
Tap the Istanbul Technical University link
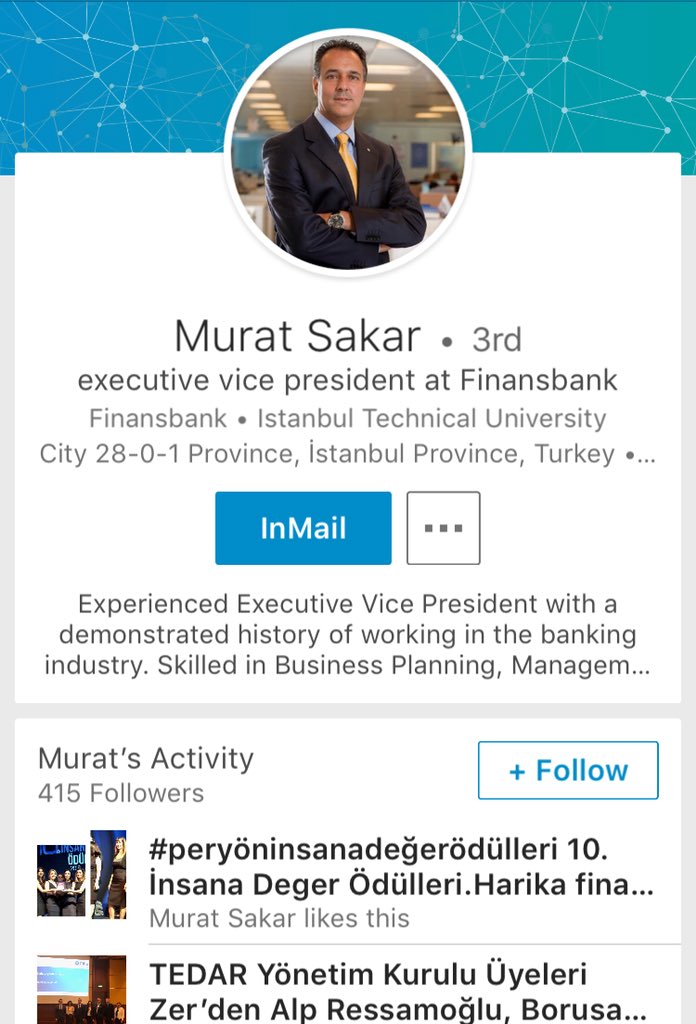(432, 418)
